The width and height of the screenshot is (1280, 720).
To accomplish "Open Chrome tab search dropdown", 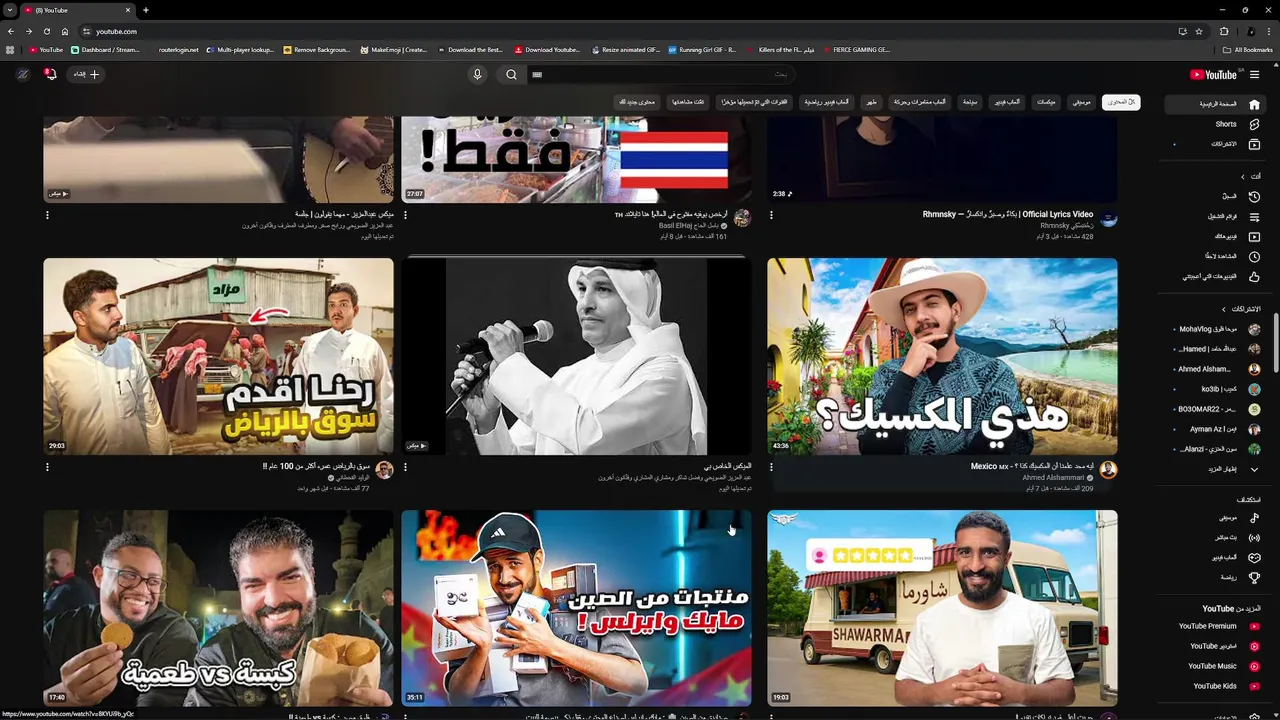I will tap(9, 10).
